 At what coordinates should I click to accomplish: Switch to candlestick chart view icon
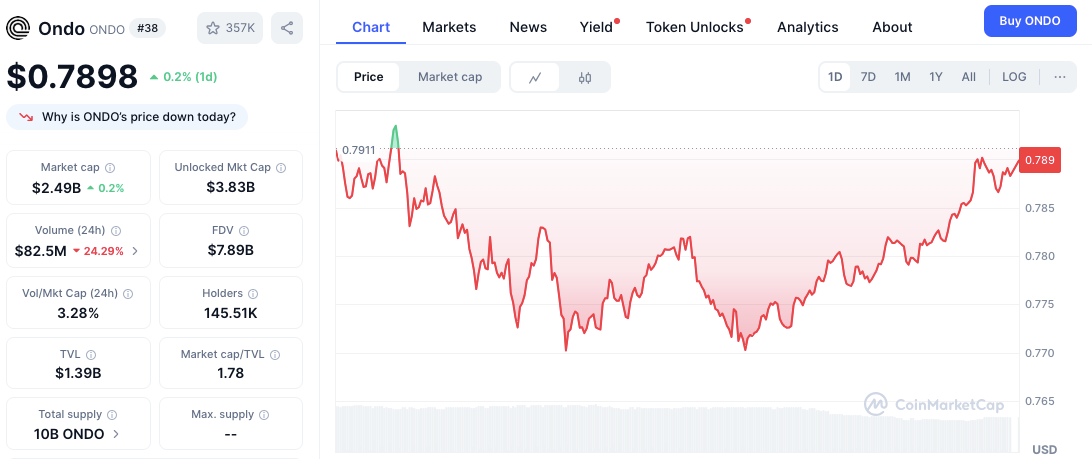pyautogui.click(x=585, y=77)
